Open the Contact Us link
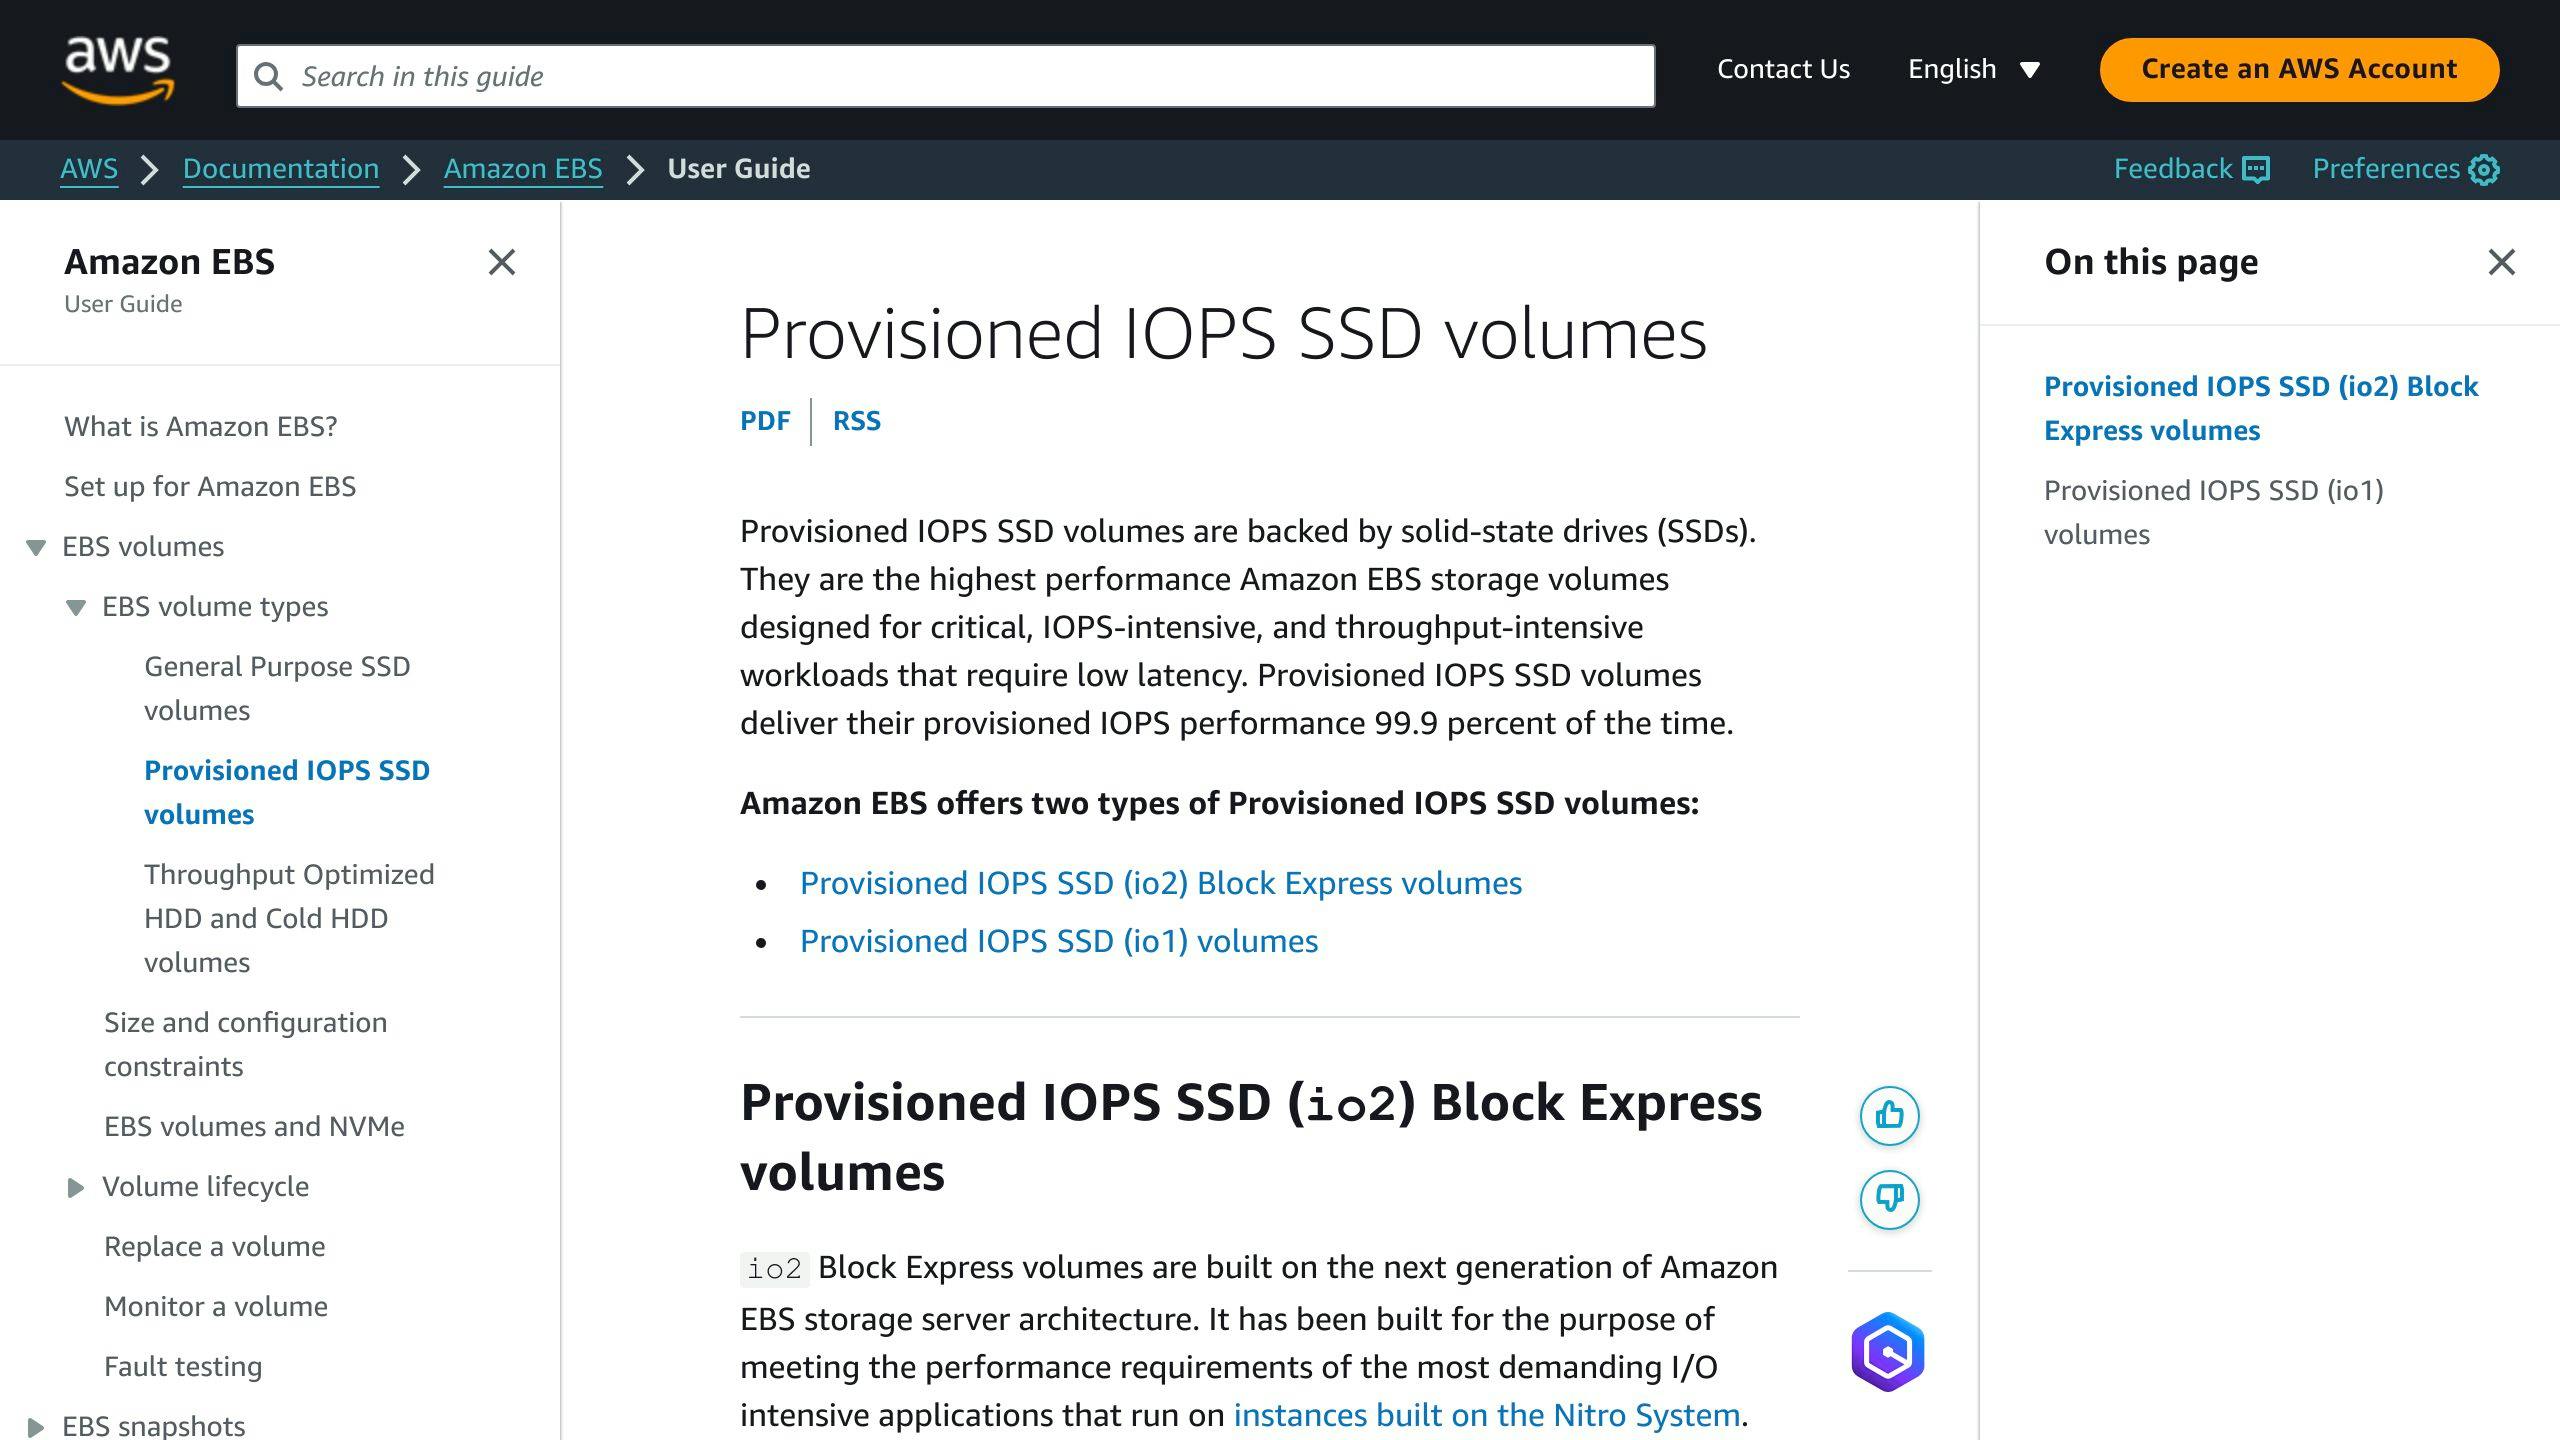 (1783, 69)
